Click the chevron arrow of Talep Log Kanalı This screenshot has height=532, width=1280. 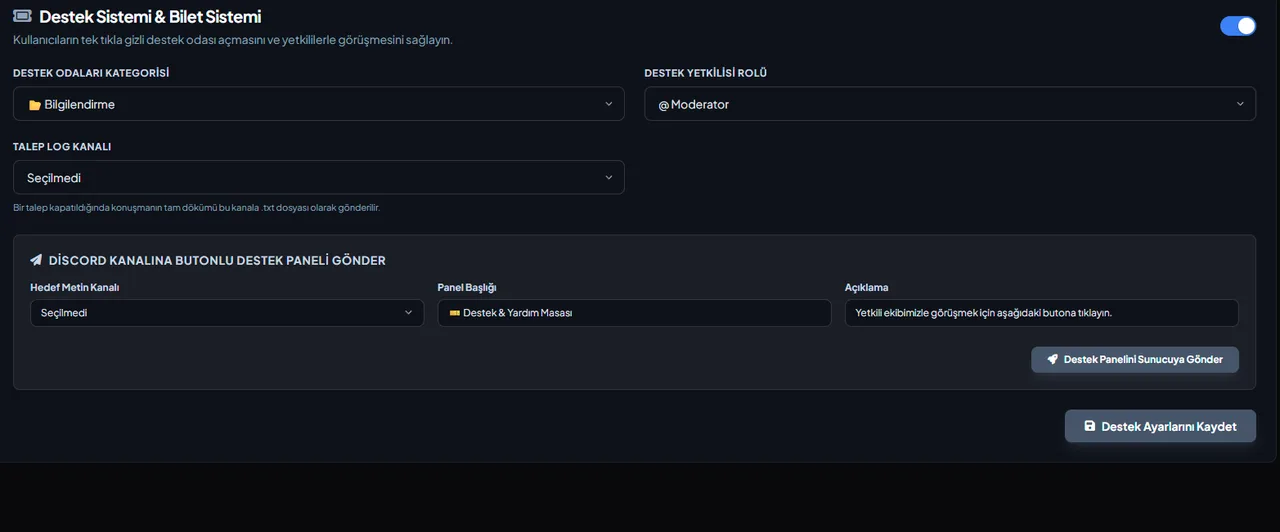608,178
